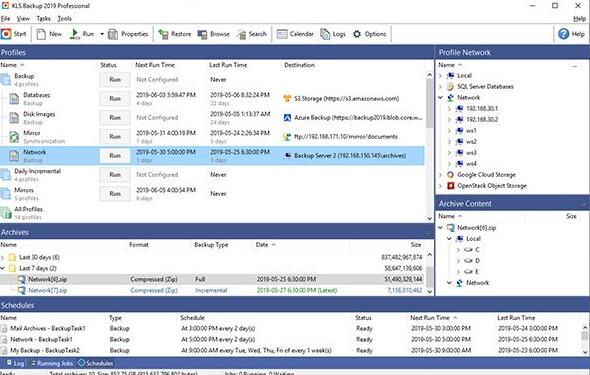590x375 pixels.
Task: Click the Start toolbar icon
Action: point(6,34)
